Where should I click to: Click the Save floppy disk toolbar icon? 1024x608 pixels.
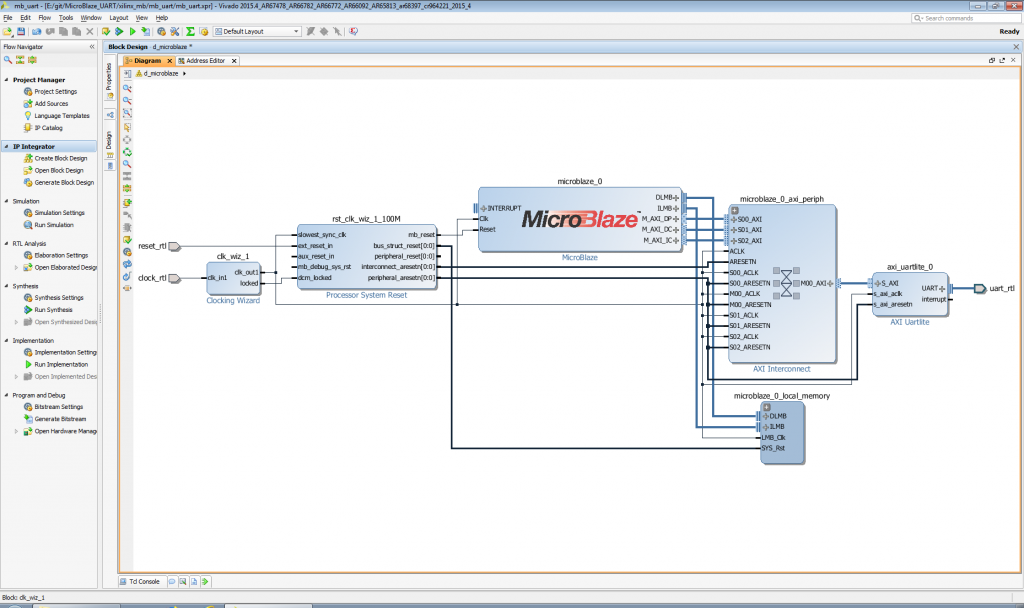point(20,31)
